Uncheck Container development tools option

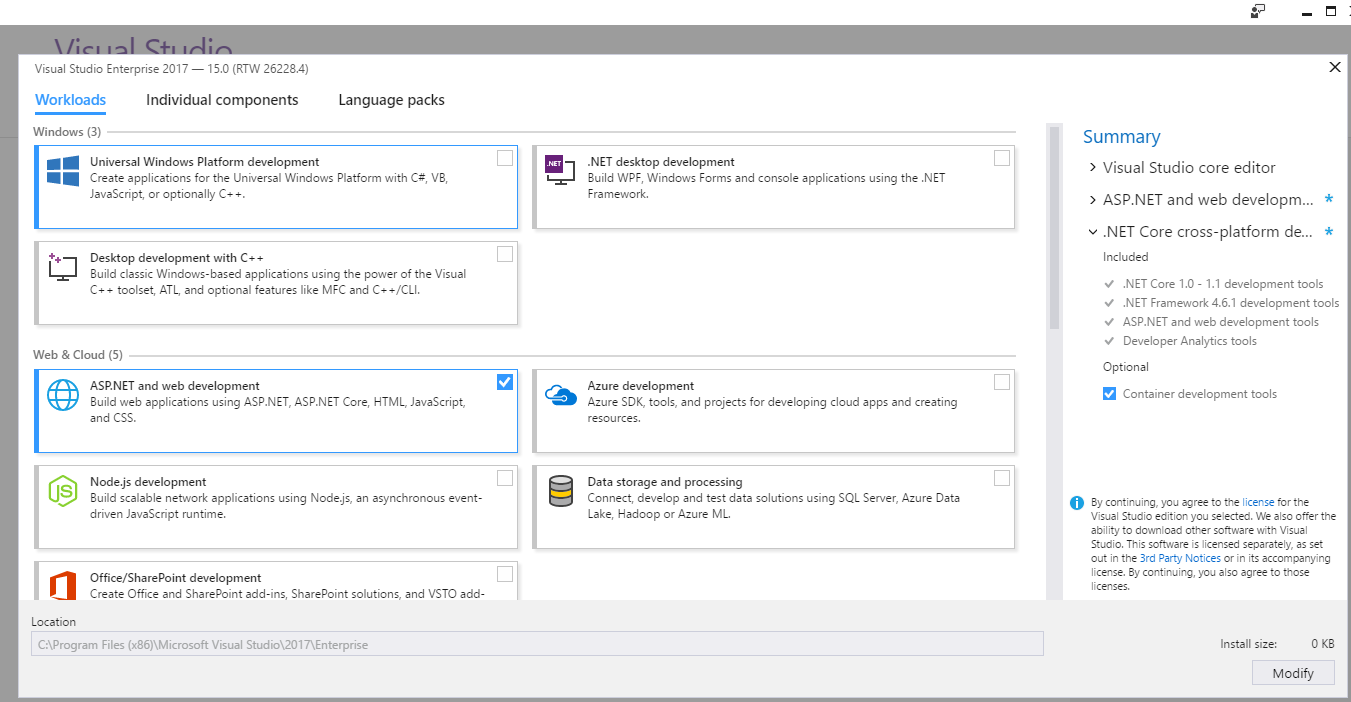coord(1109,394)
